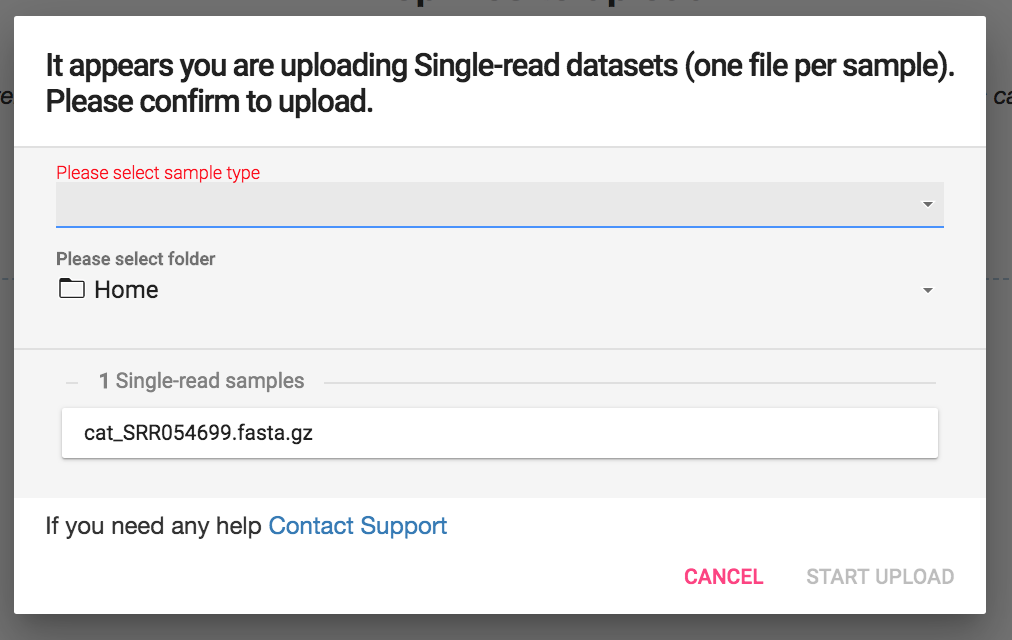Image resolution: width=1012 pixels, height=640 pixels.
Task: Click the dash icon before Single-read samples
Action: click(71, 381)
